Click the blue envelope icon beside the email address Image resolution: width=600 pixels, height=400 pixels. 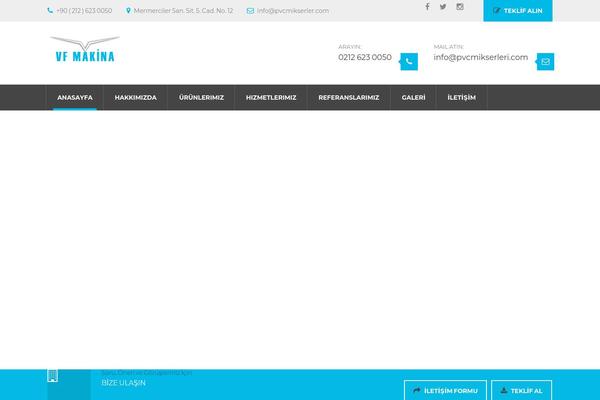[545, 62]
